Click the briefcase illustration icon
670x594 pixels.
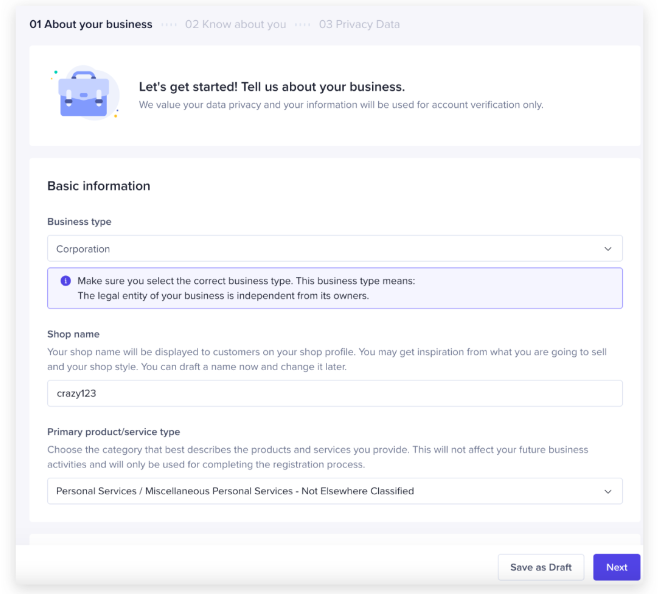tap(84, 94)
